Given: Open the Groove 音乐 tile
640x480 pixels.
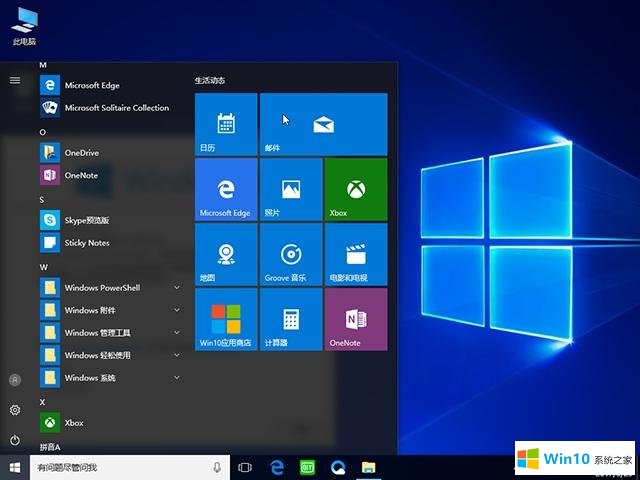Looking at the screenshot, I should pos(291,254).
